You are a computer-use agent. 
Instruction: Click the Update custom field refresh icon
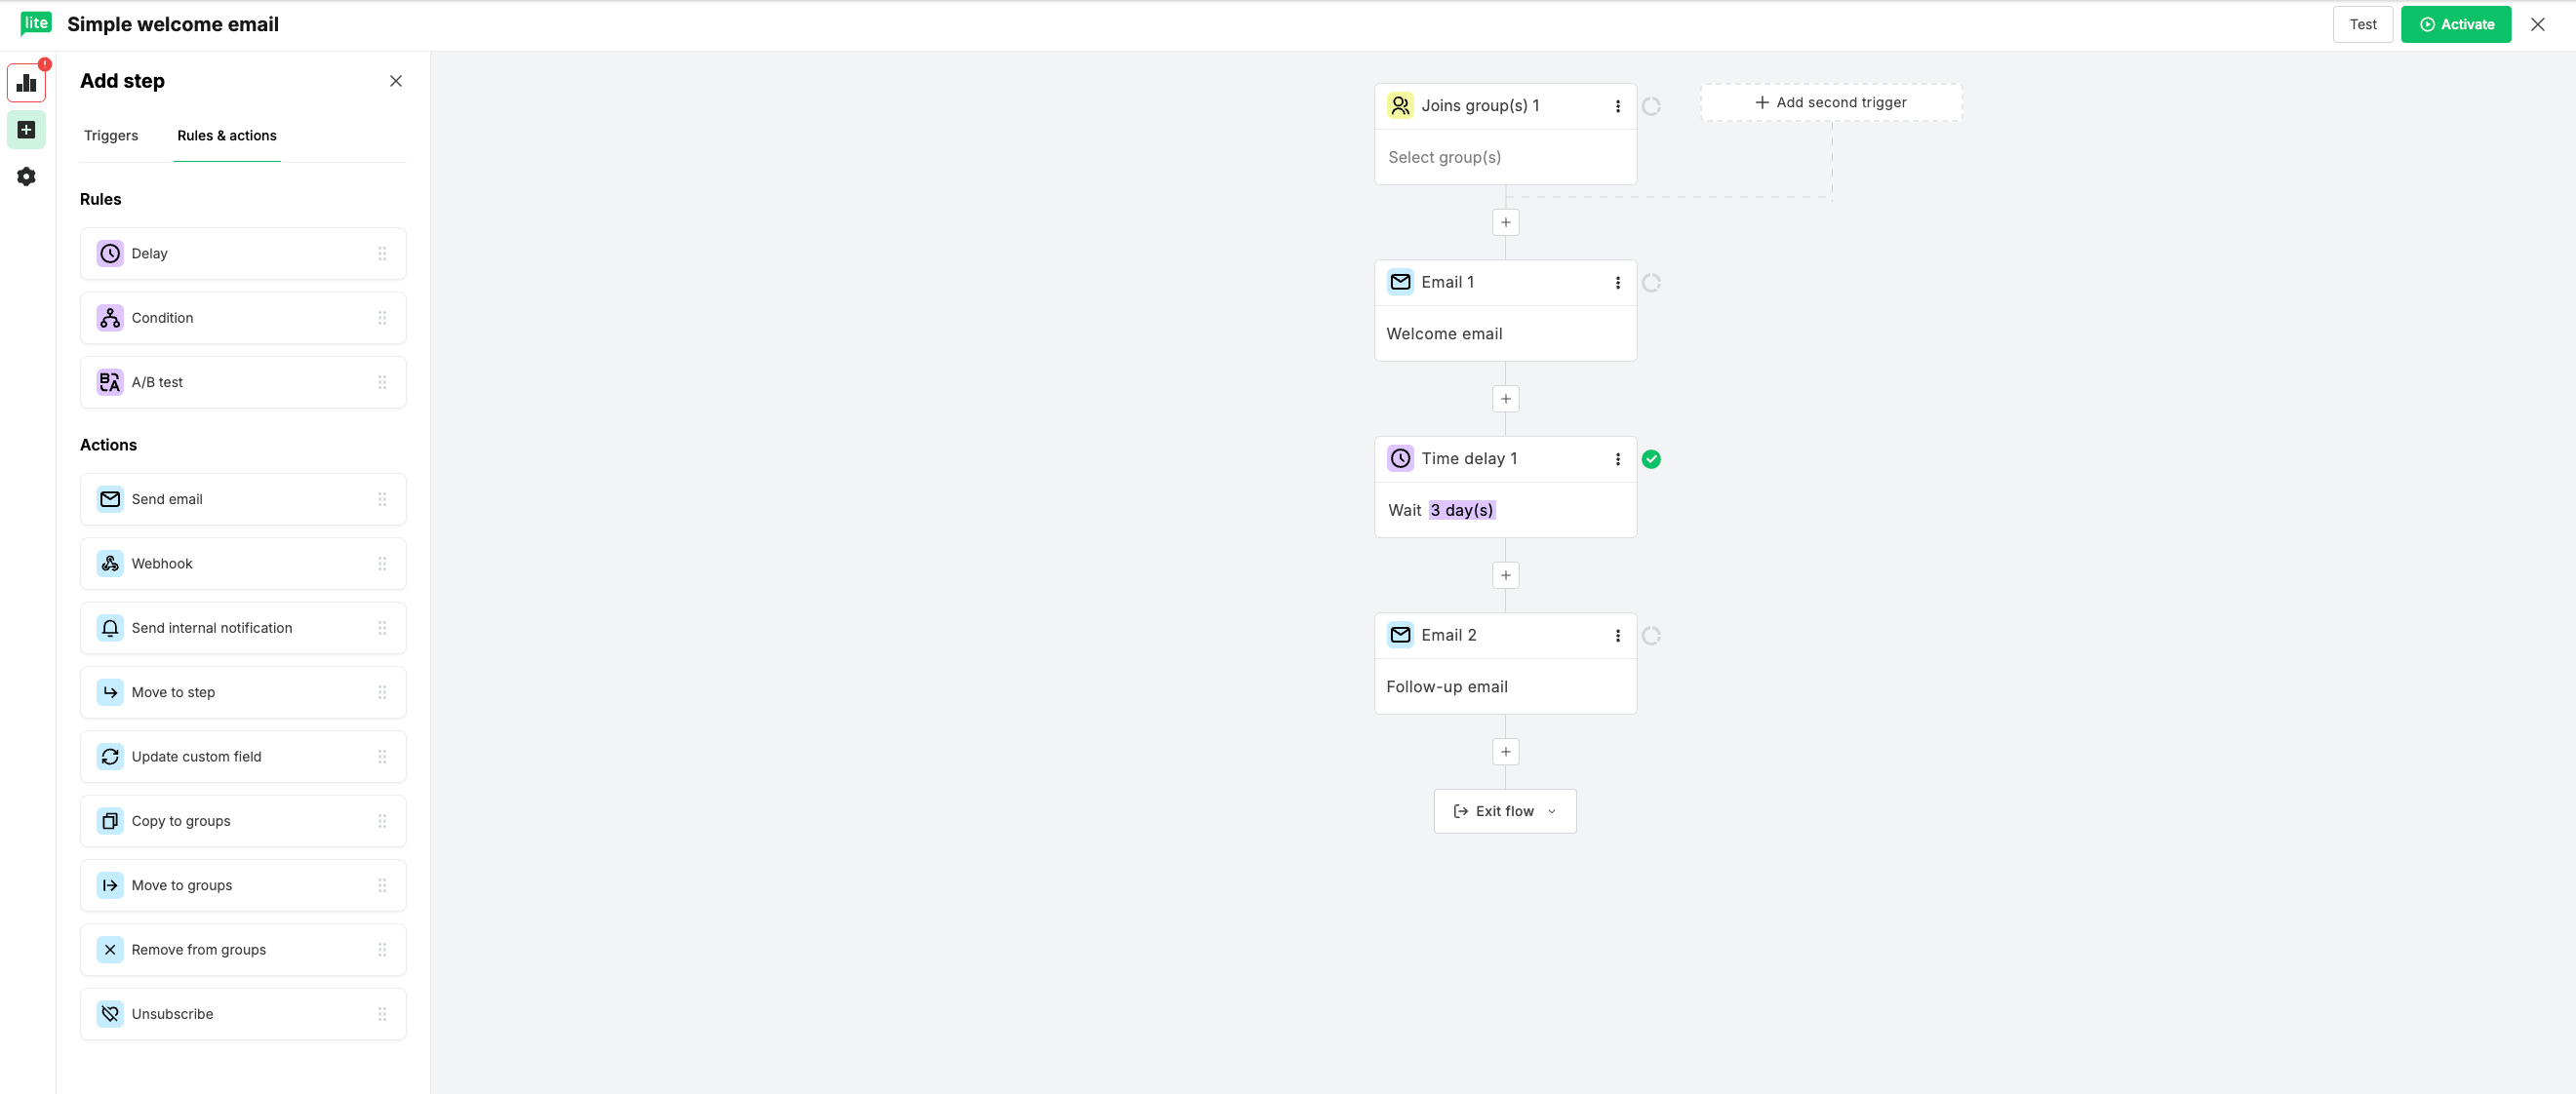110,757
